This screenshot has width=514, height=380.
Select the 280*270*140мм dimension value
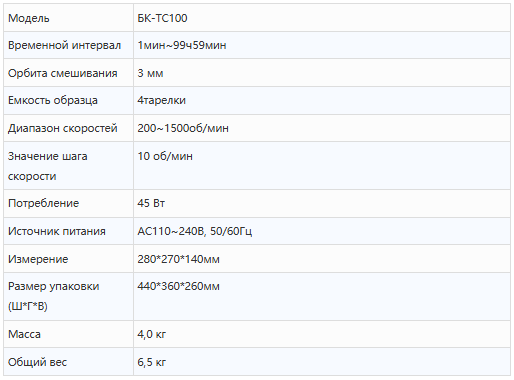coord(178,259)
